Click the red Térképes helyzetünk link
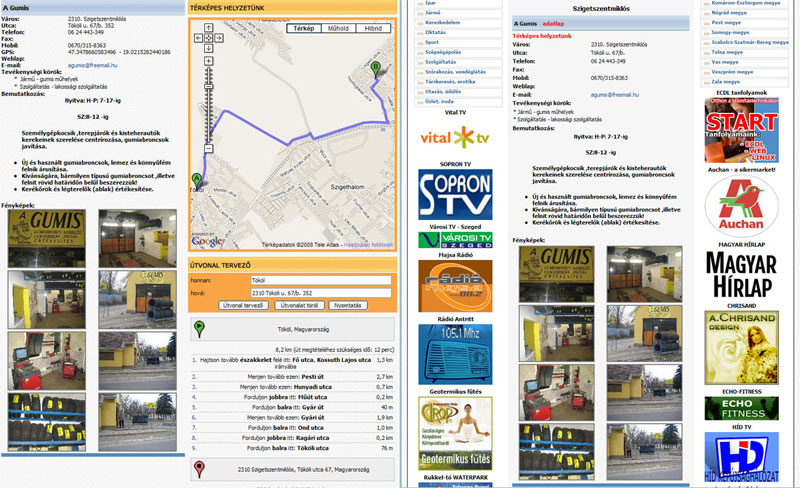 [x=542, y=36]
